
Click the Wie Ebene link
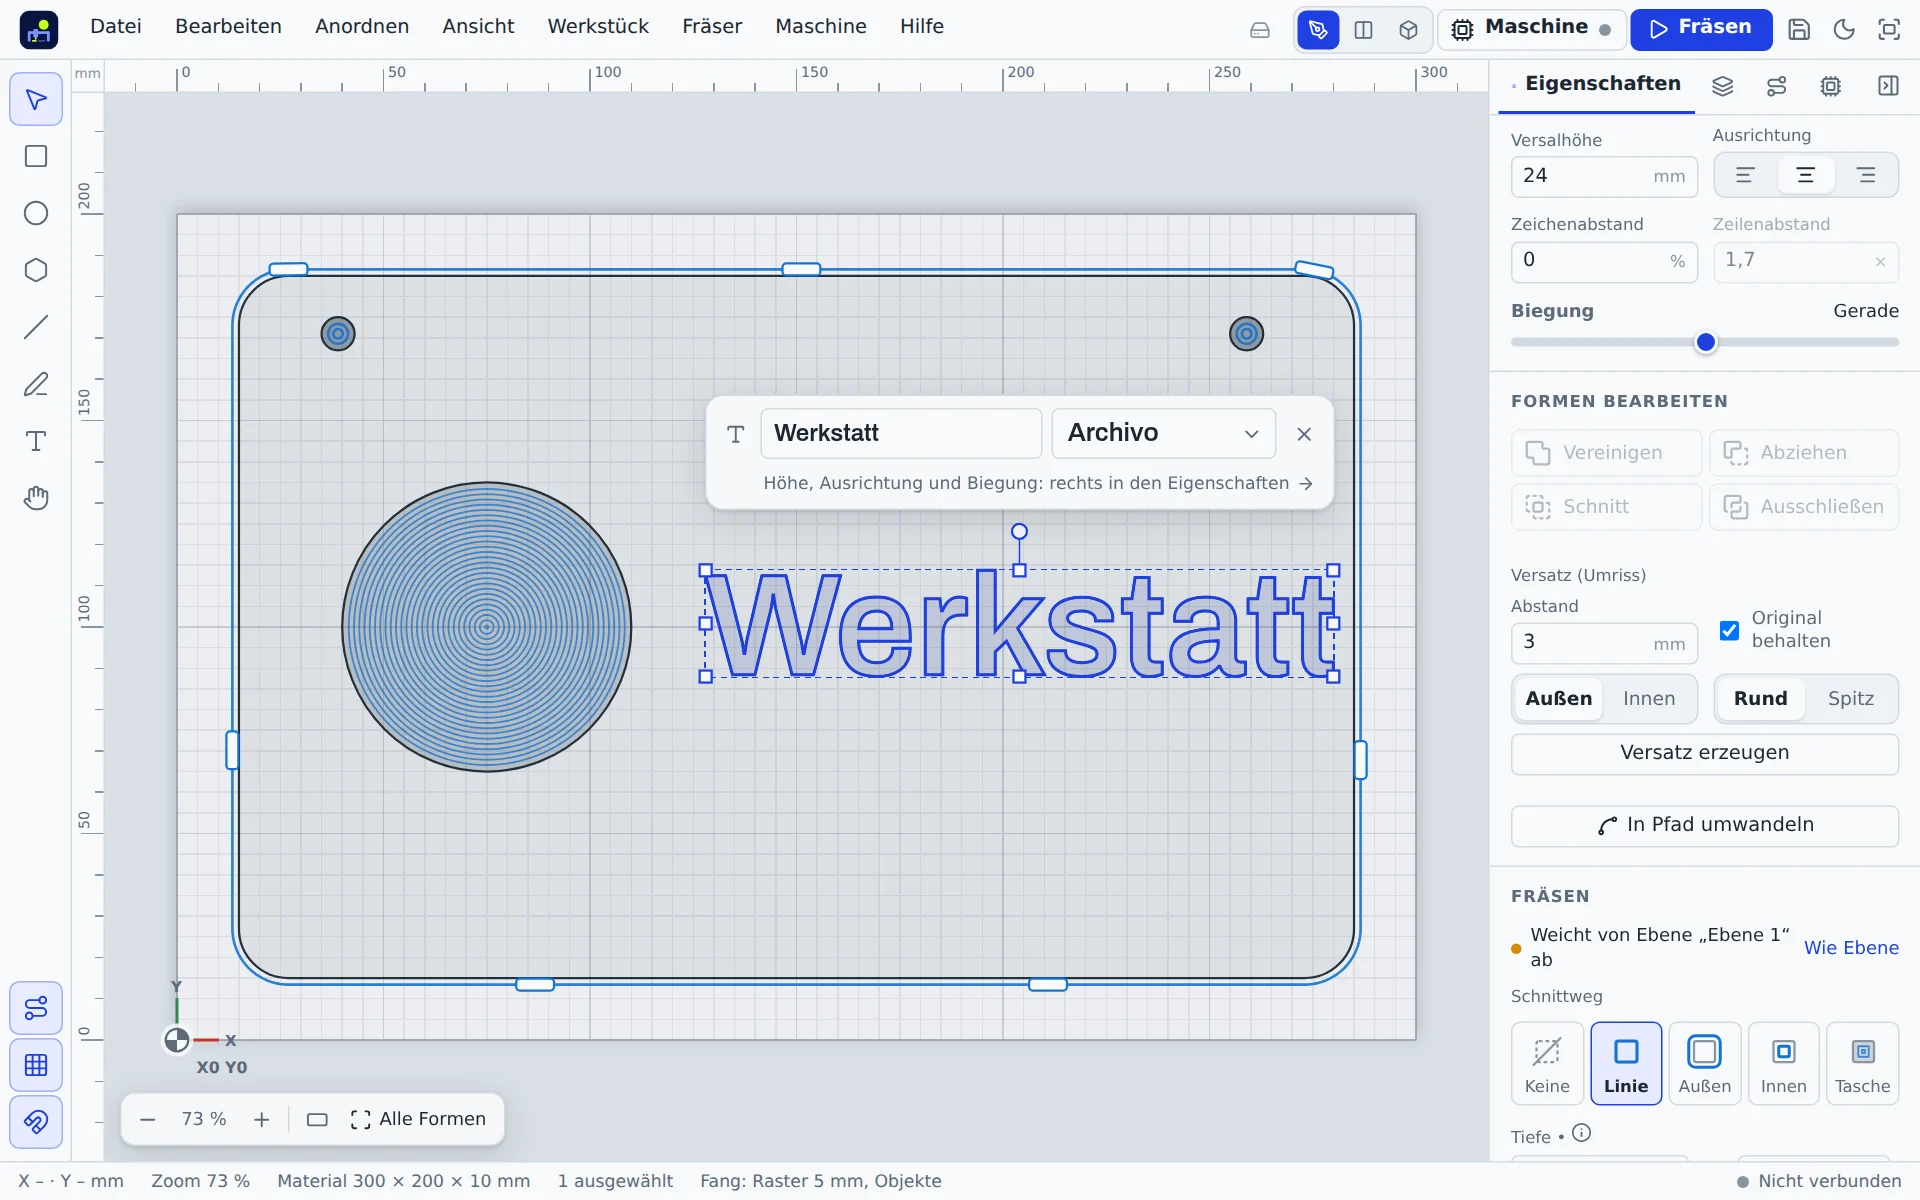point(1850,948)
